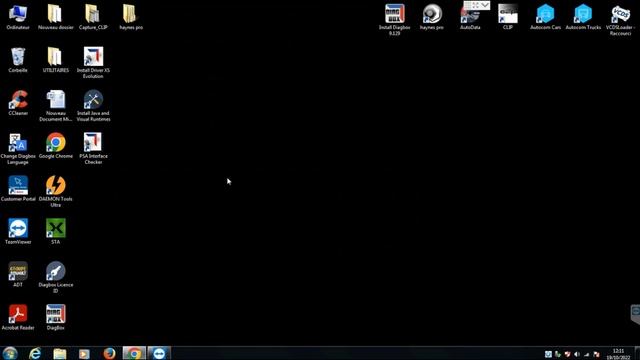Select Autocom Trucks shortcut
Image resolution: width=640 pixels, height=360 pixels.
(583, 17)
